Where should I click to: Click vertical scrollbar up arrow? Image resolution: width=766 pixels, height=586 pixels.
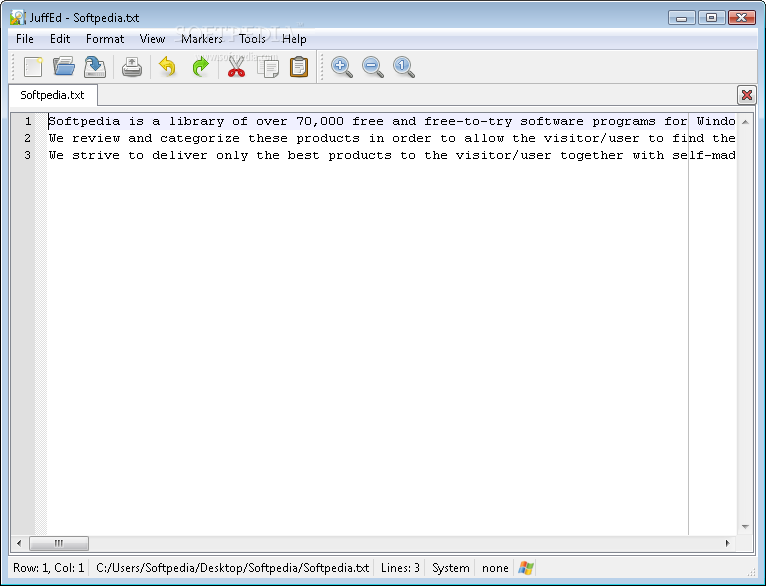[x=745, y=122]
